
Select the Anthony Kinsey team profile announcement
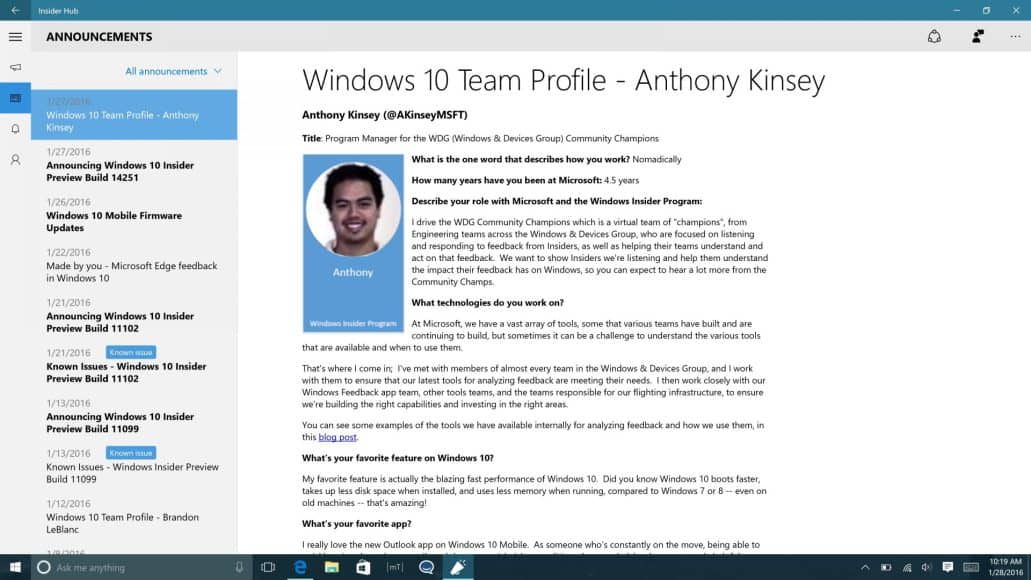pos(134,114)
